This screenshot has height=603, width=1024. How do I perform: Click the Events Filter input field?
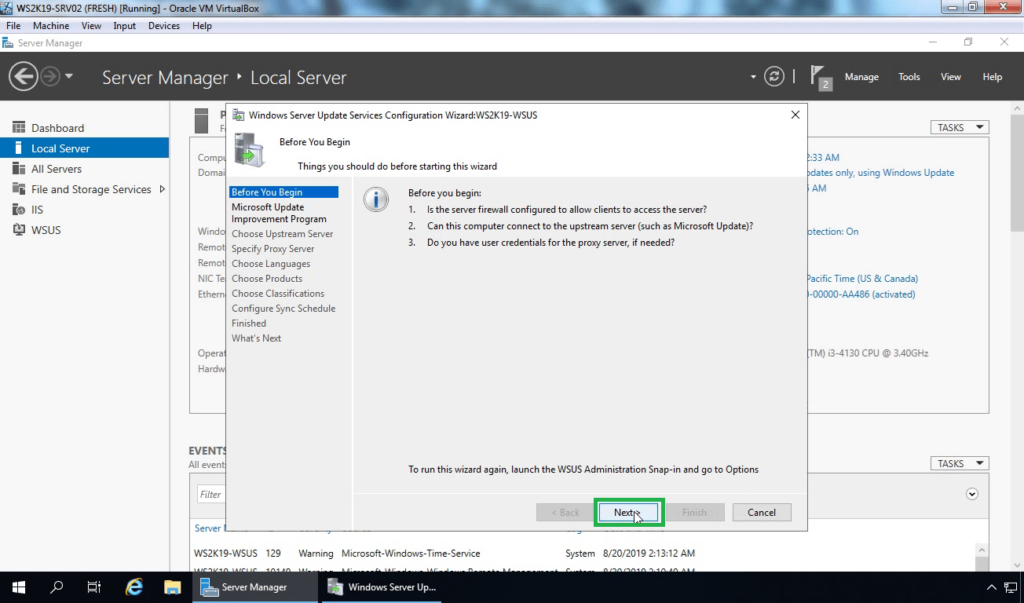(211, 495)
